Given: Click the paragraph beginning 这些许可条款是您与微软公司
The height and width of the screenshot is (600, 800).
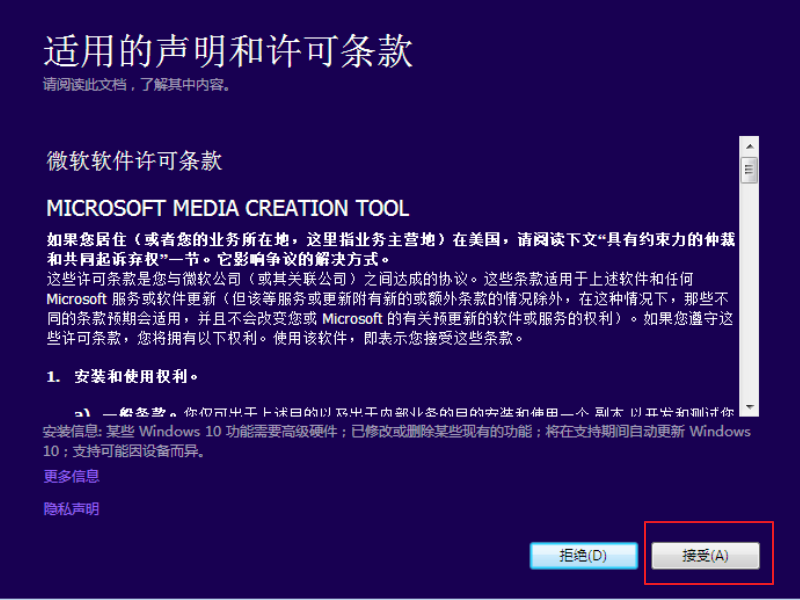Looking at the screenshot, I should click(x=390, y=308).
